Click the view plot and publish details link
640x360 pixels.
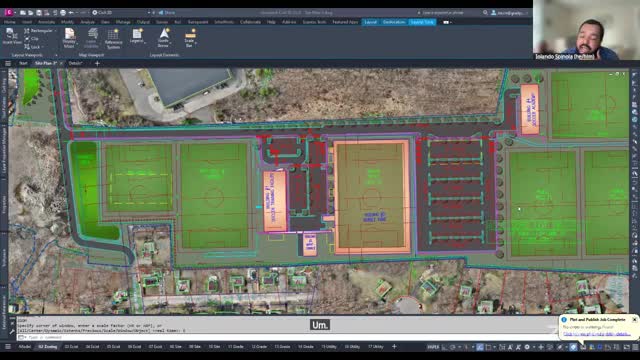[596, 334]
